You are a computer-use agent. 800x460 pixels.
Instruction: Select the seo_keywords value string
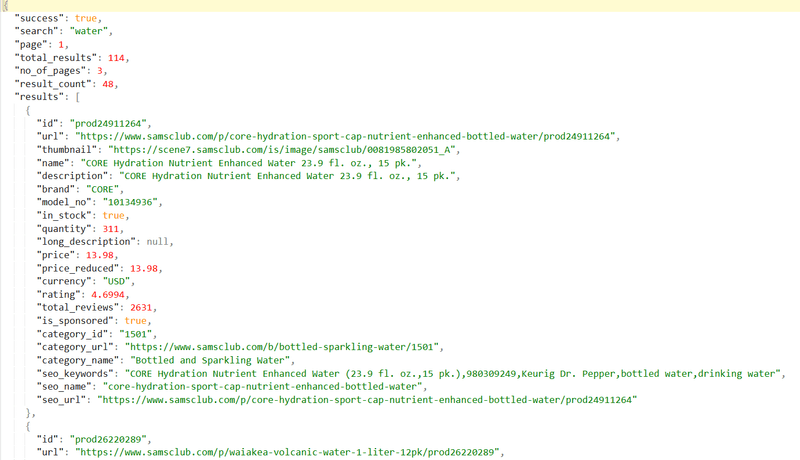click(452, 373)
